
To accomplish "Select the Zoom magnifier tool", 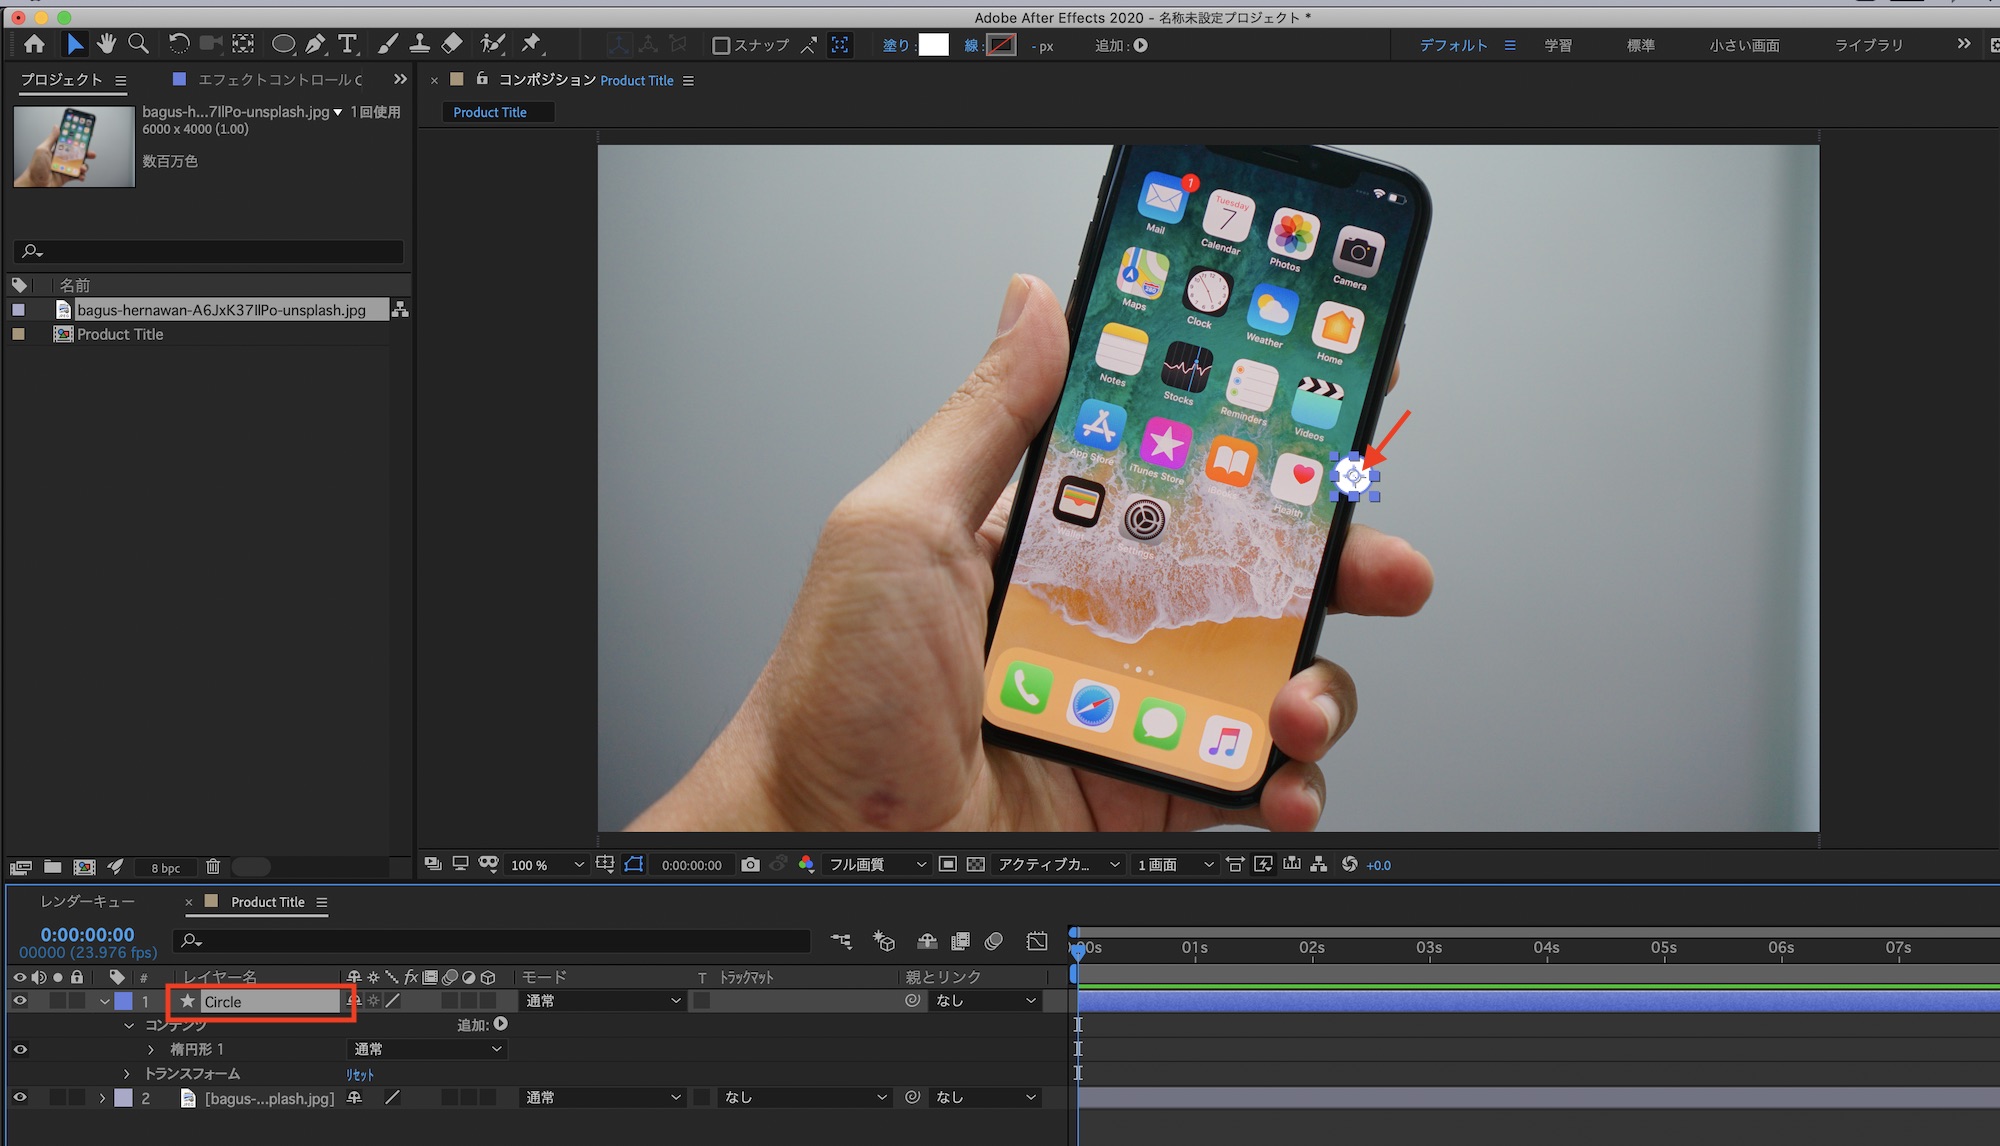I will click(x=138, y=44).
